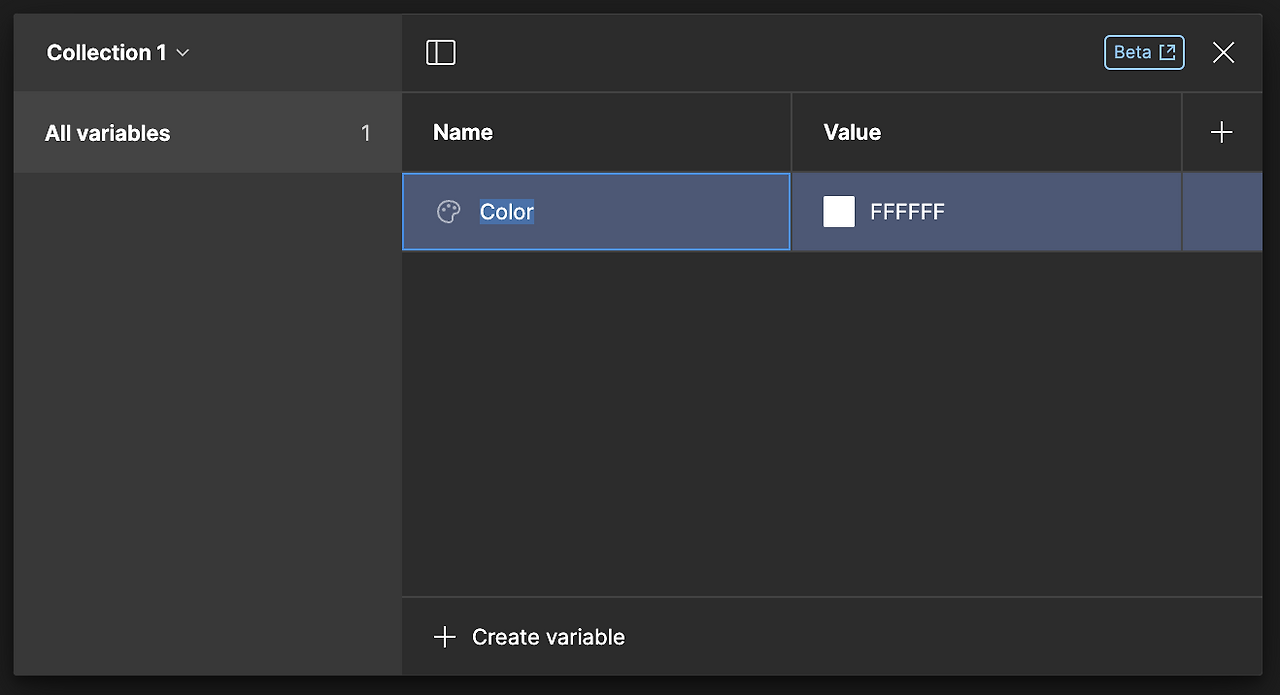Edit the FFFFFF hex value
Screen dimensions: 1280x695
coord(907,211)
